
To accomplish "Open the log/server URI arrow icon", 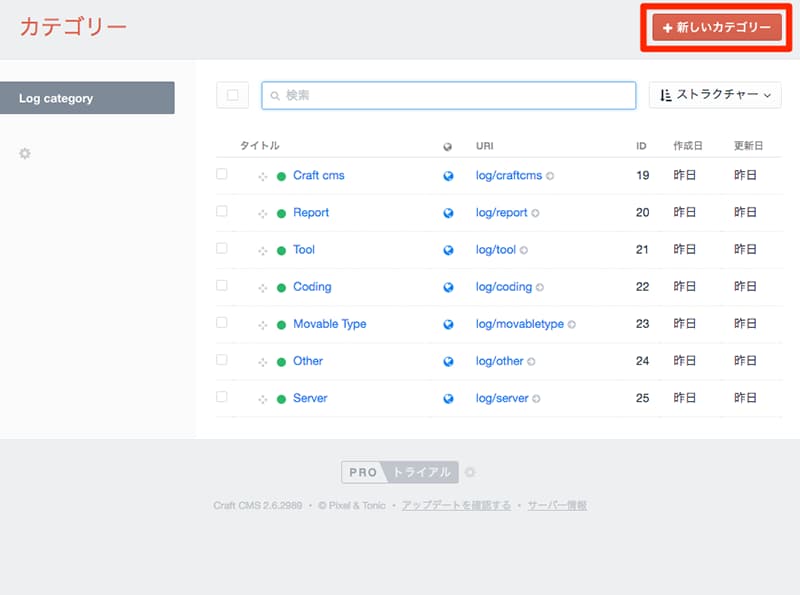I will coord(536,399).
